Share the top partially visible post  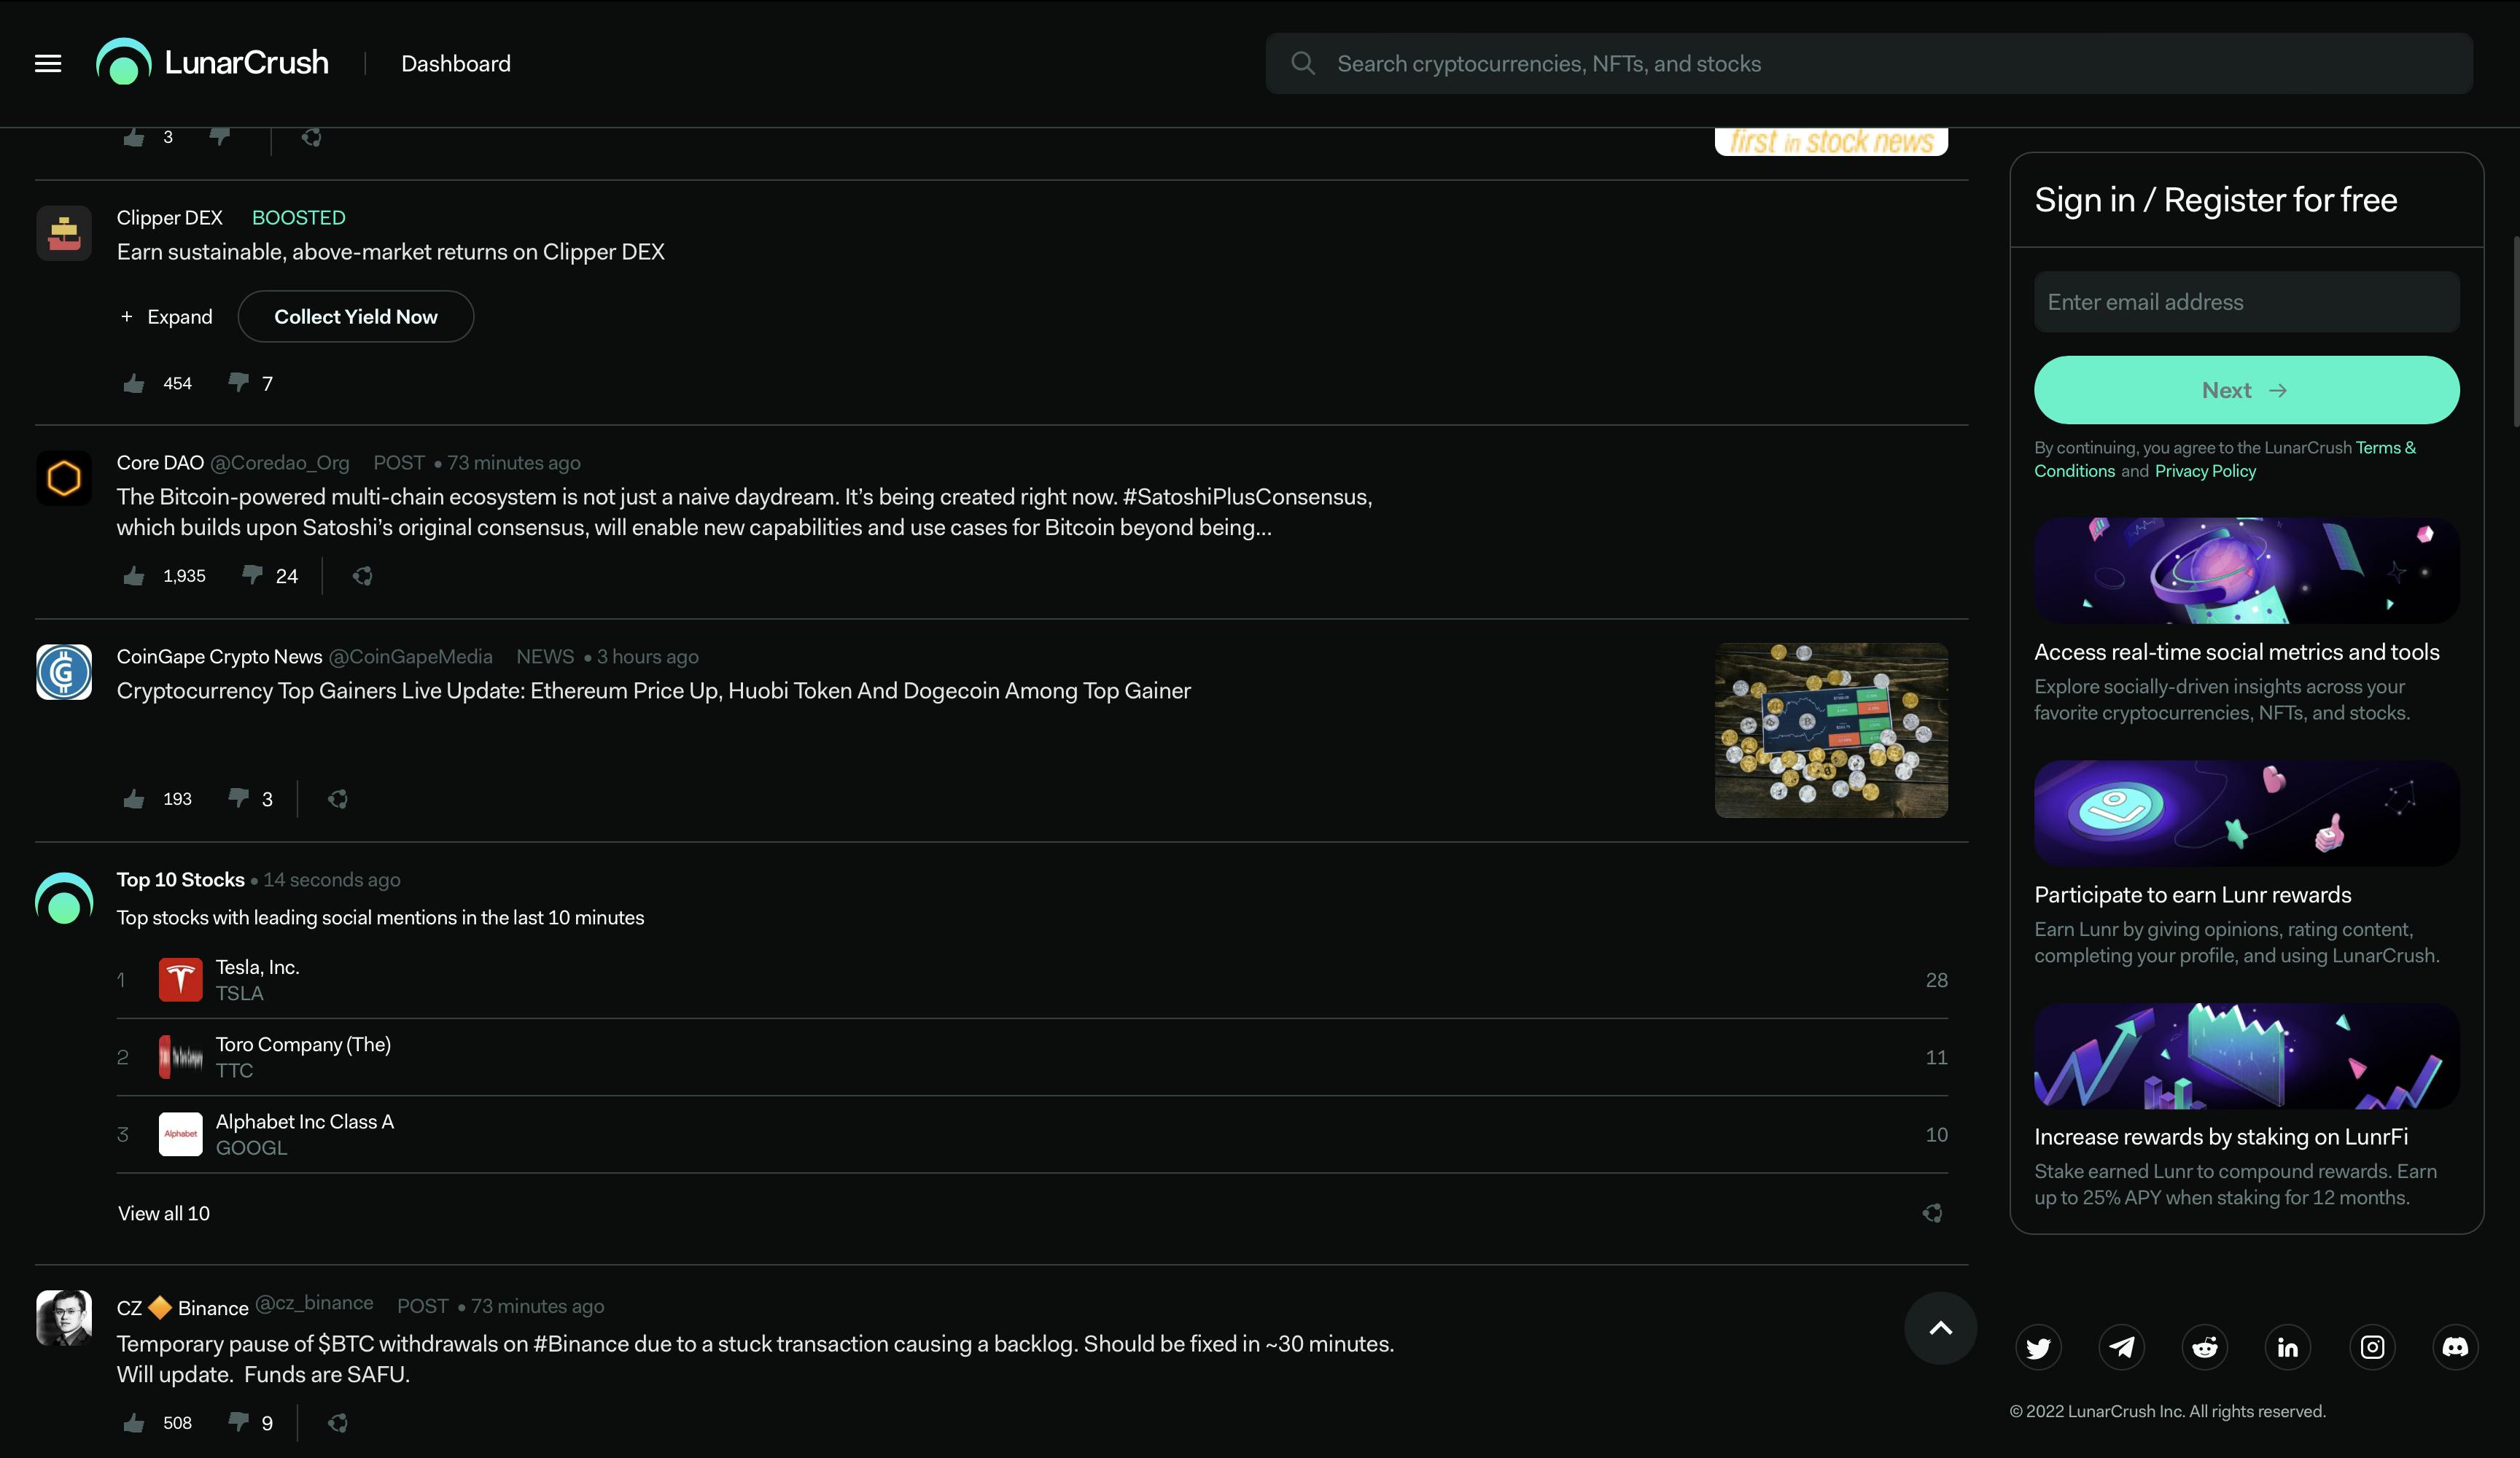(x=312, y=137)
